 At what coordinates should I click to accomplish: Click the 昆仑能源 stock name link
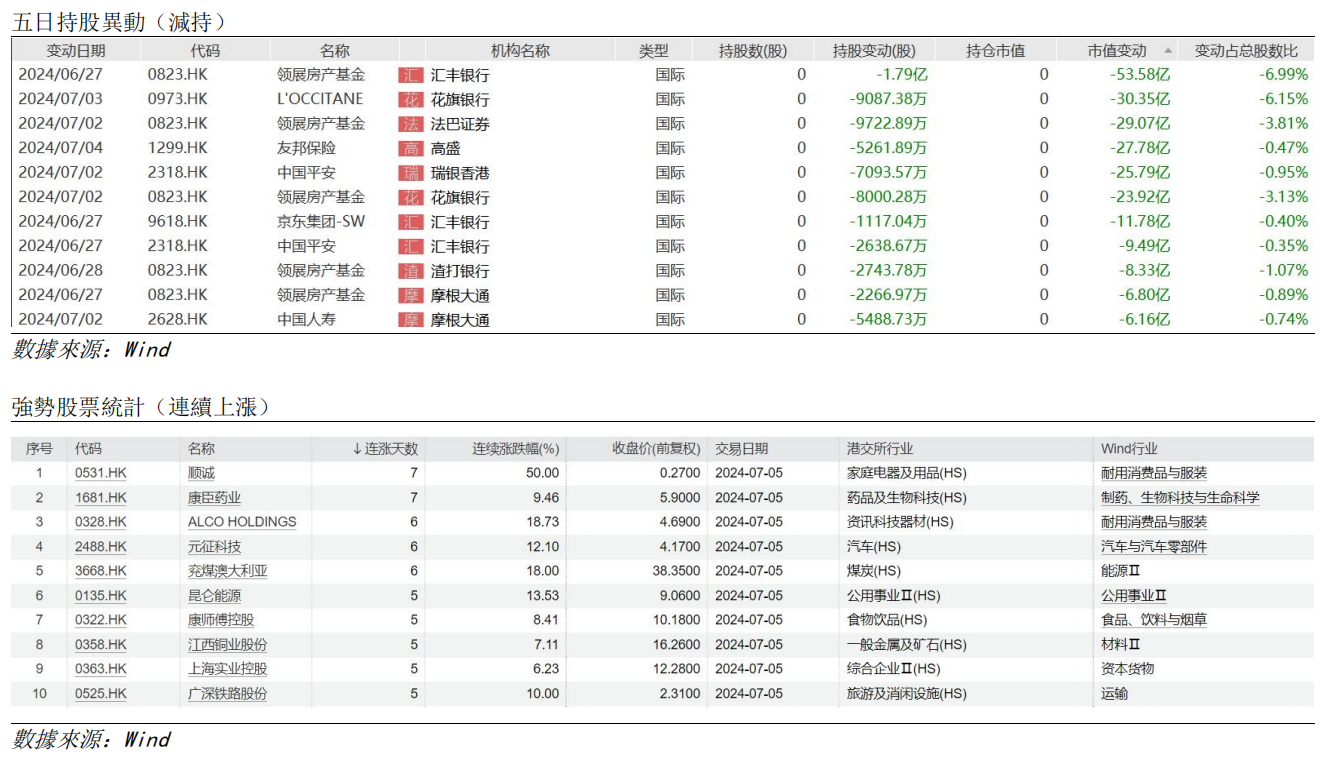point(214,596)
